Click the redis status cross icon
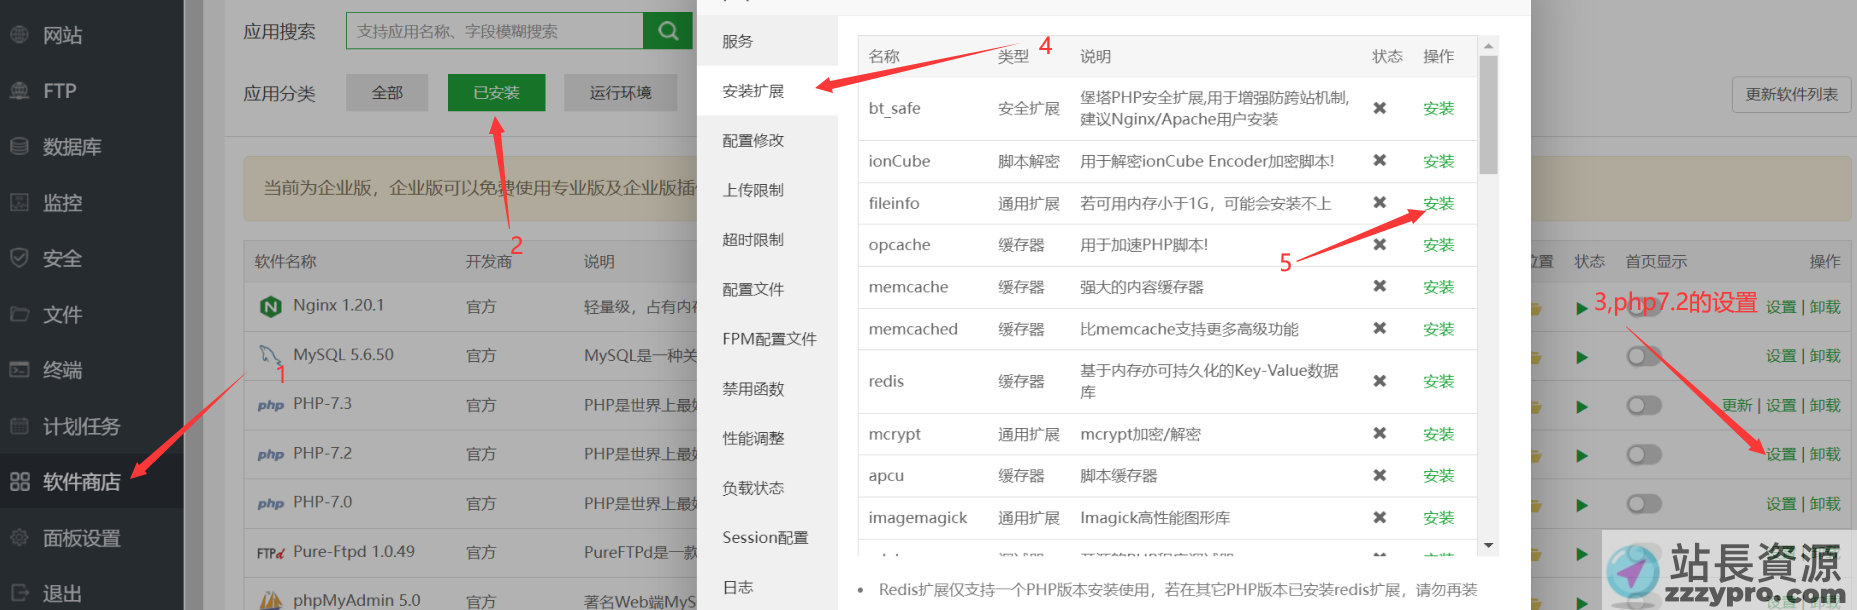Image resolution: width=1857 pixels, height=610 pixels. tap(1380, 381)
